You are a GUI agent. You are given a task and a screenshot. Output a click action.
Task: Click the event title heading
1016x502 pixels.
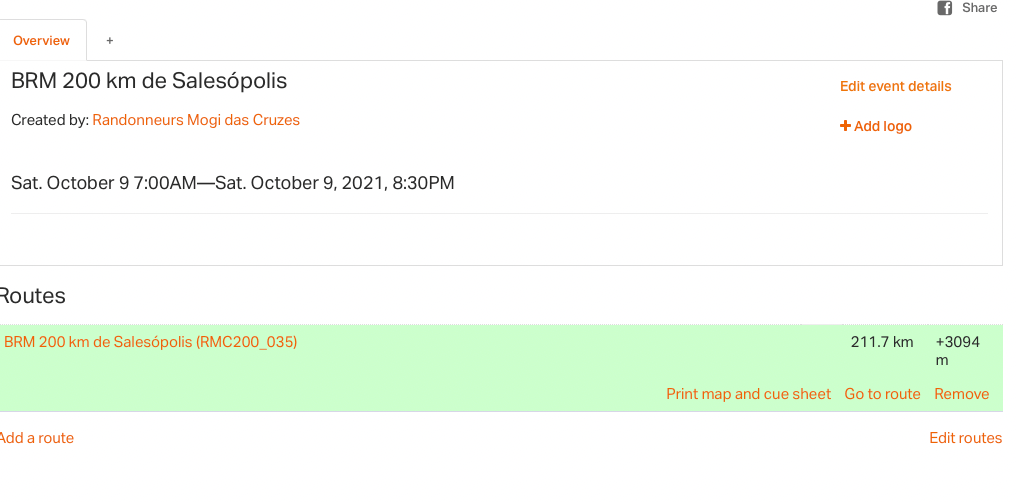coord(149,80)
